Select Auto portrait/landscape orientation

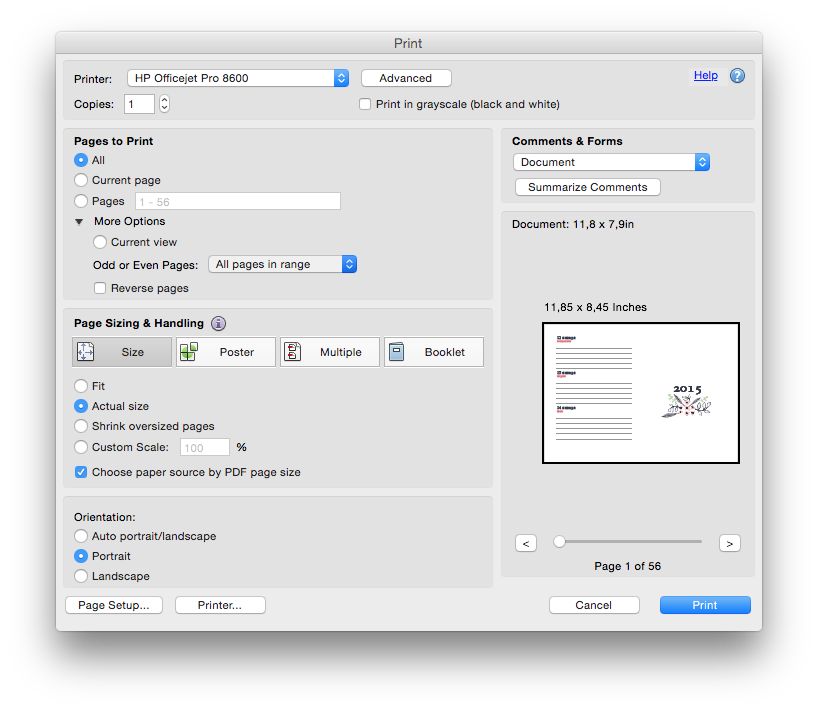pos(81,536)
